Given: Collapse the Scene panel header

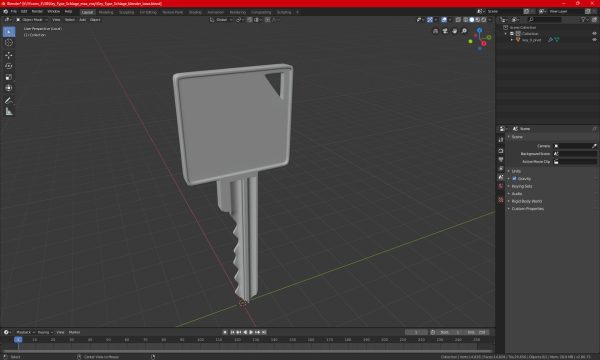Looking at the screenshot, I should pos(517,137).
